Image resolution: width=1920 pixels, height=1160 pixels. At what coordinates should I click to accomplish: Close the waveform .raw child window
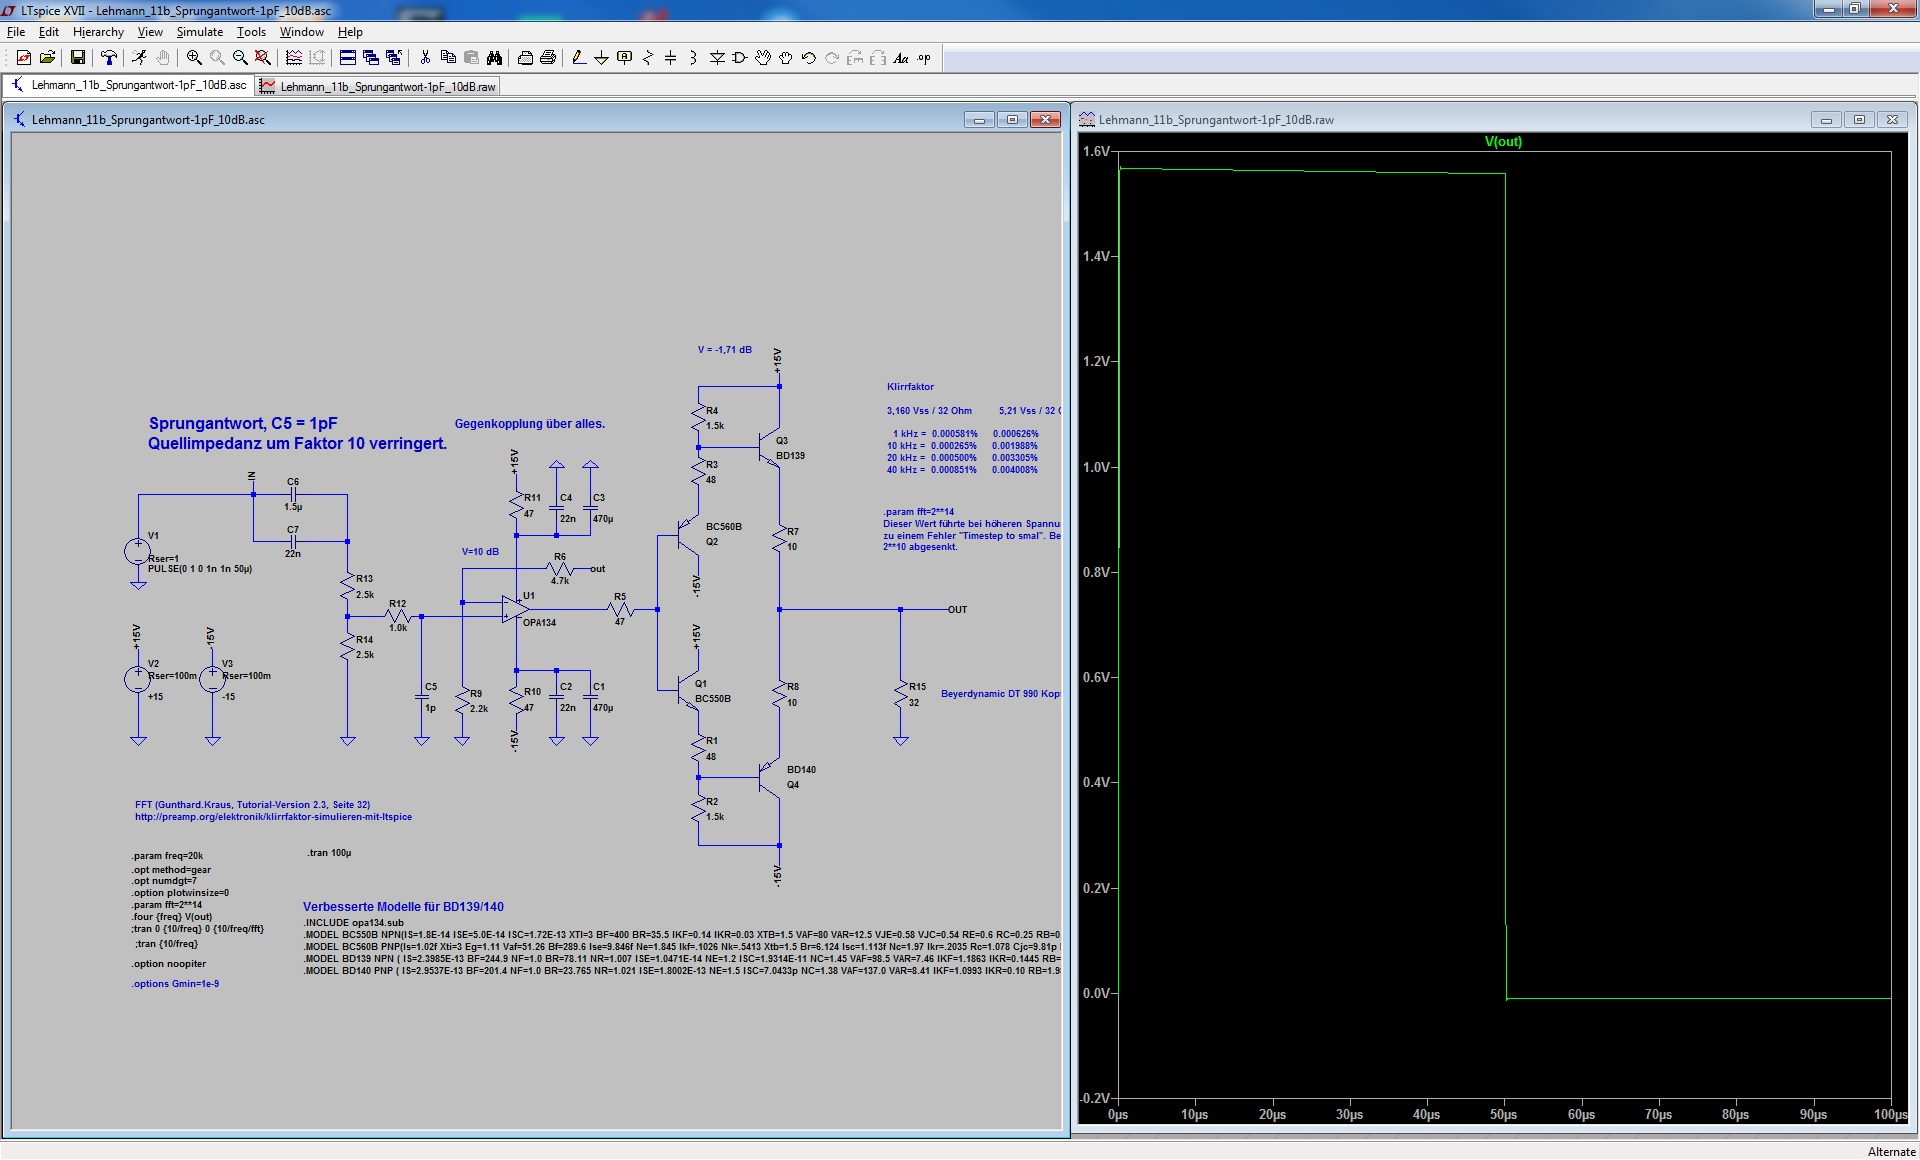tap(1892, 120)
